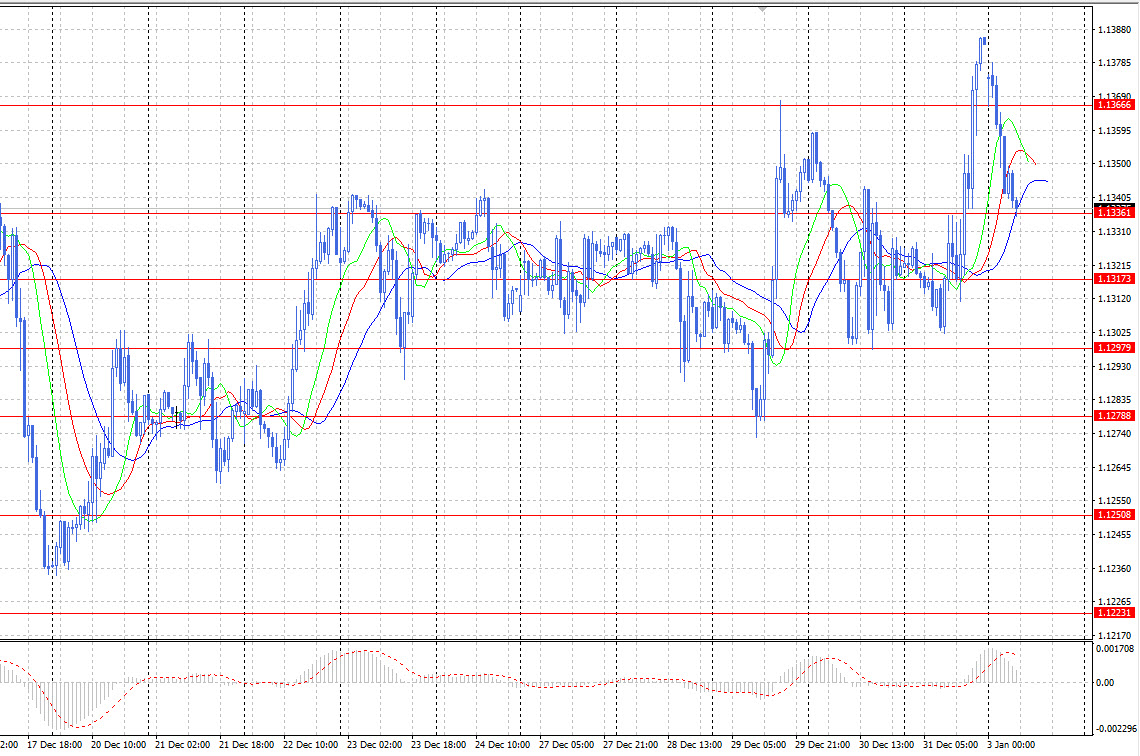
Task: Click the 1.12265 price scale value
Action: pyautogui.click(x=1115, y=602)
